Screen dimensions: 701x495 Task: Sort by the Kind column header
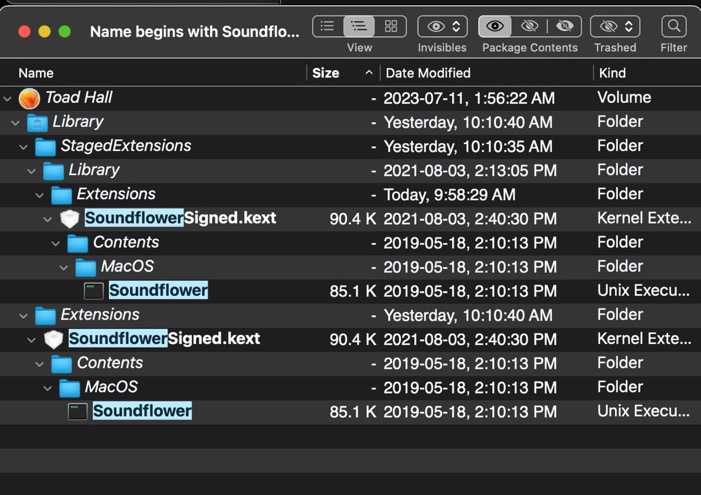[612, 73]
